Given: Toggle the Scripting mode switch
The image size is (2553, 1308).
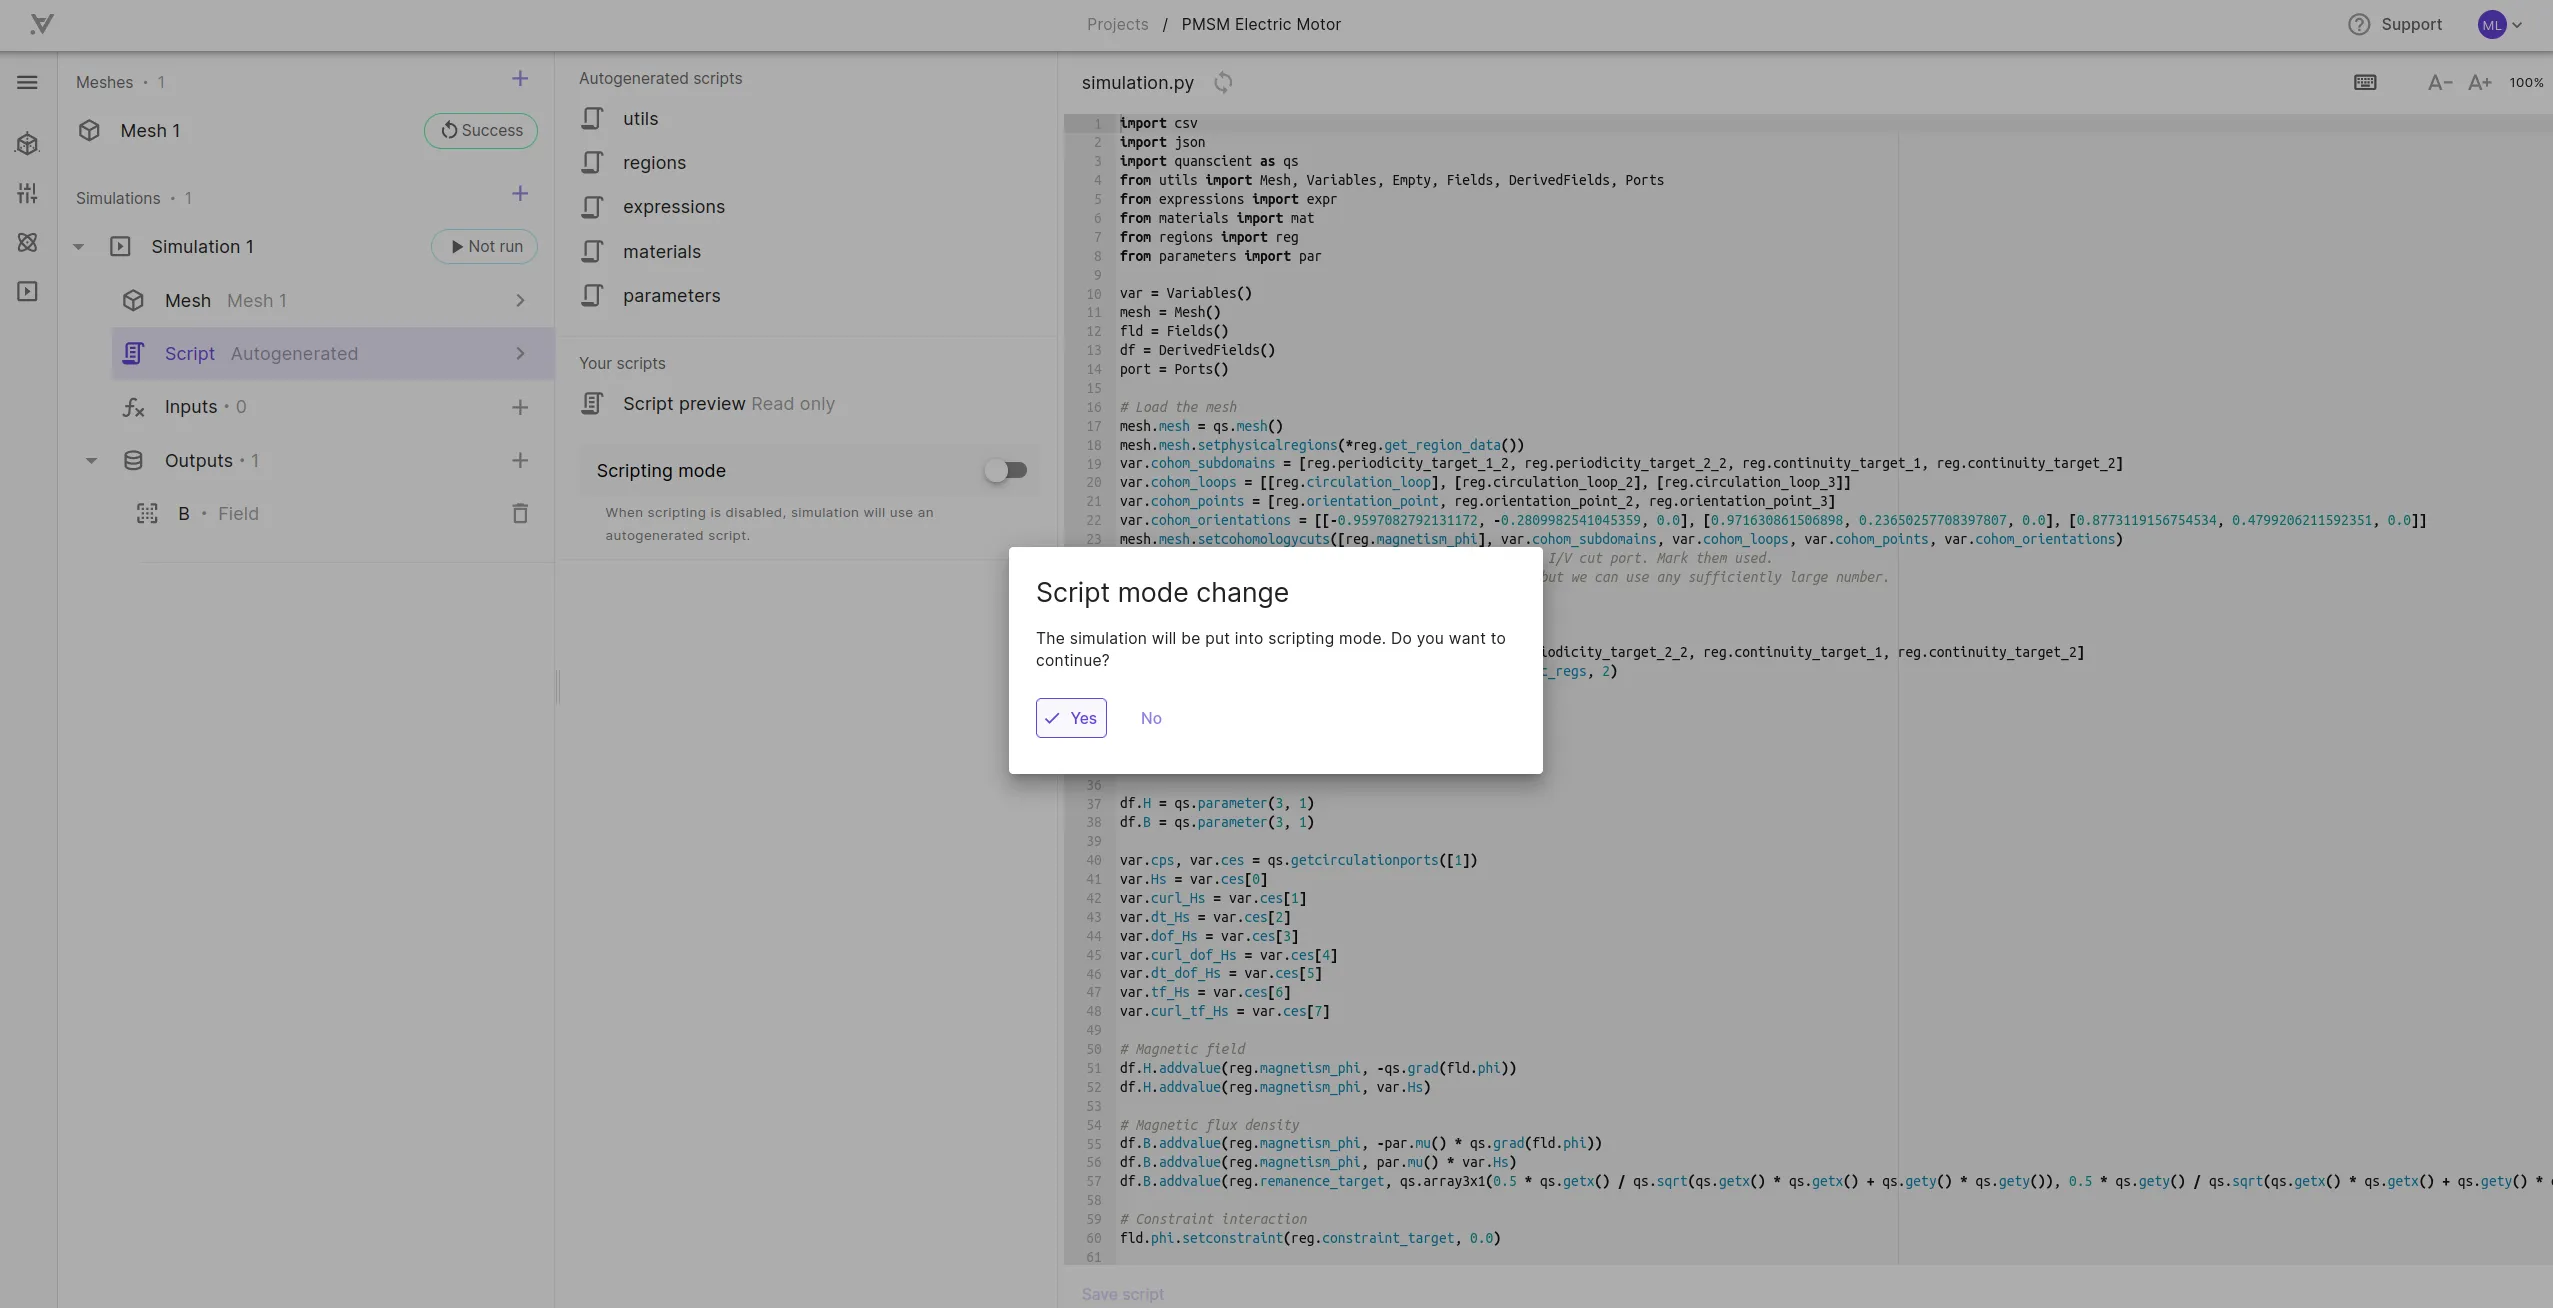Looking at the screenshot, I should pyautogui.click(x=1006, y=470).
